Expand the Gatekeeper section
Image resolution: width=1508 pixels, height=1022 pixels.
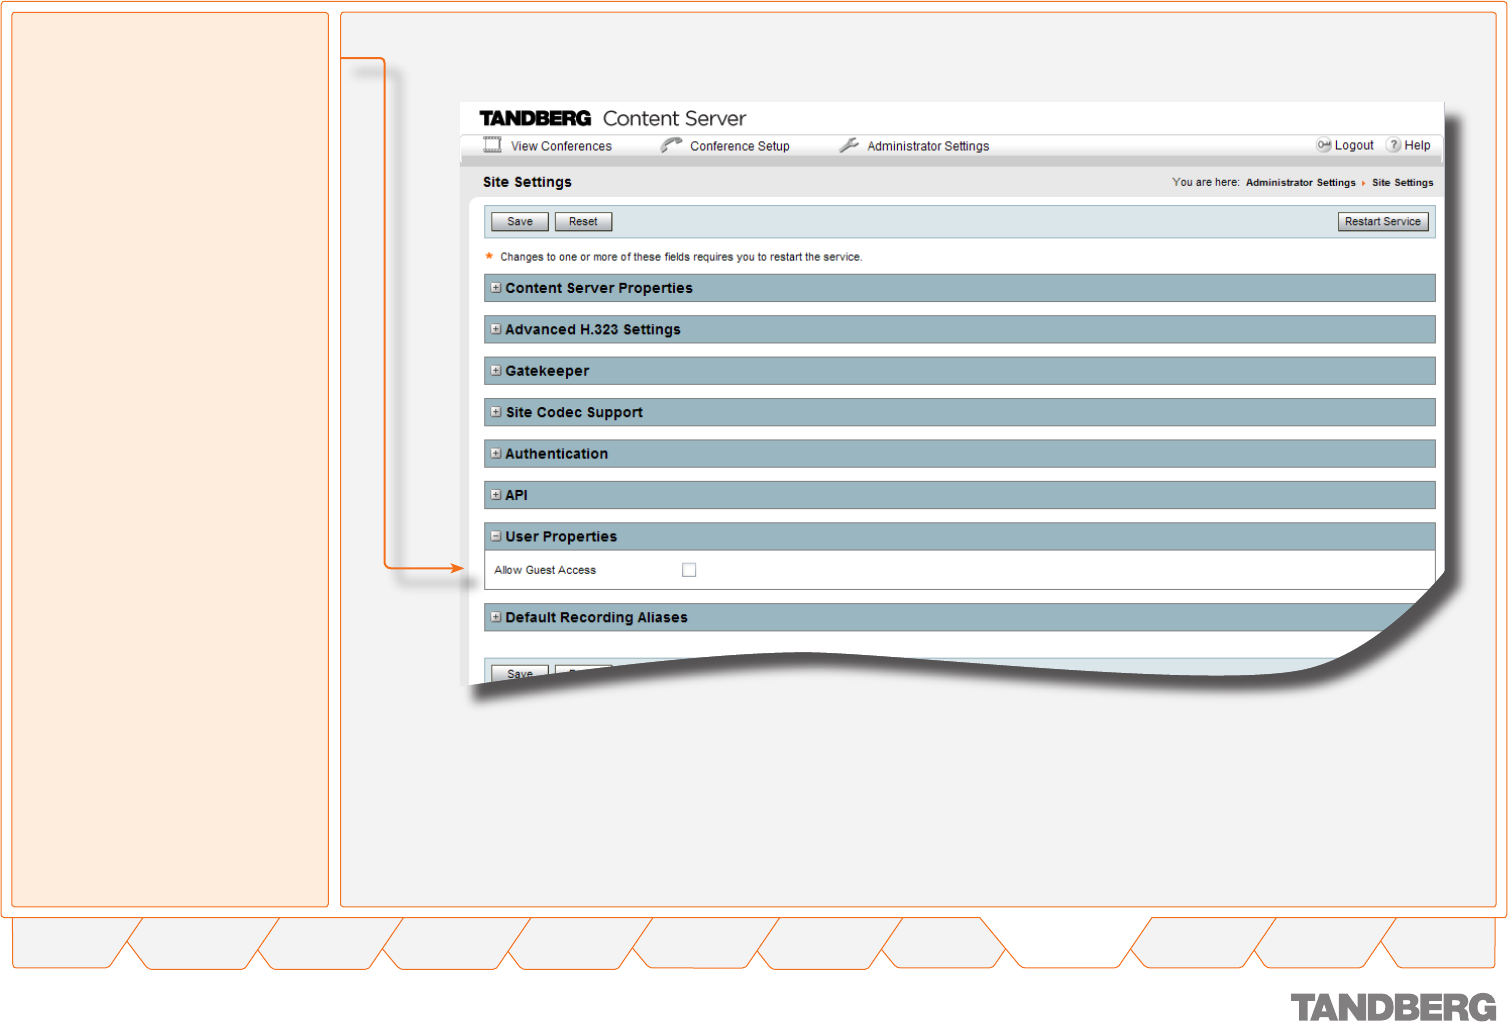click(496, 371)
